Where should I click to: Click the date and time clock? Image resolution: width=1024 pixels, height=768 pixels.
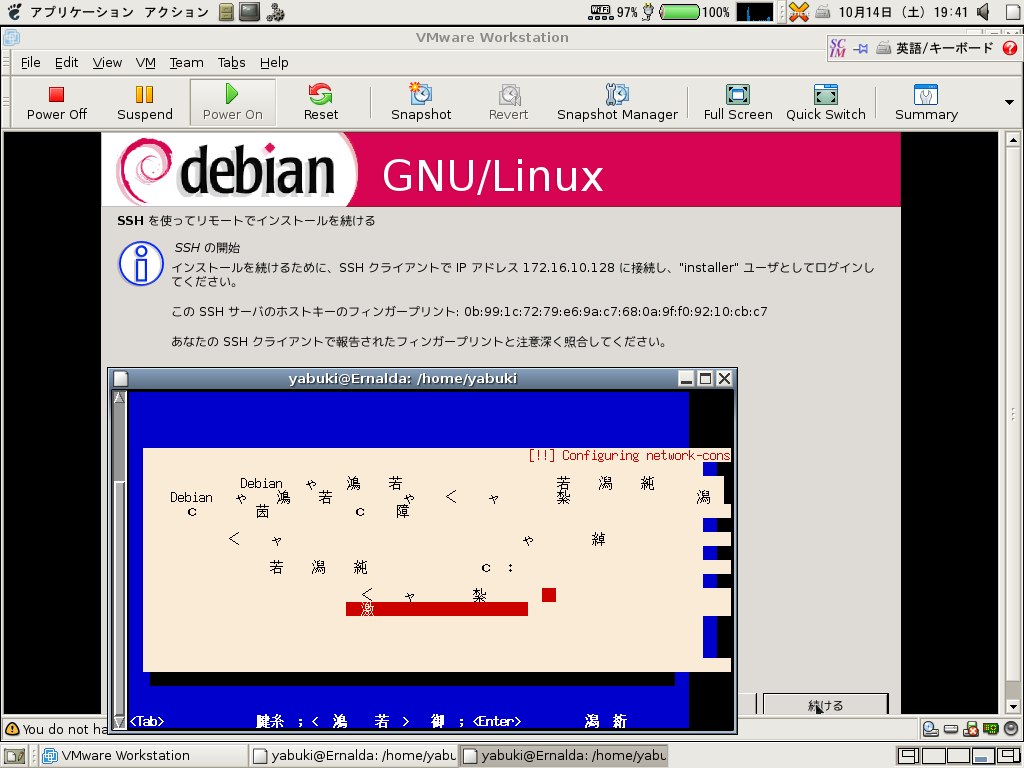[903, 12]
